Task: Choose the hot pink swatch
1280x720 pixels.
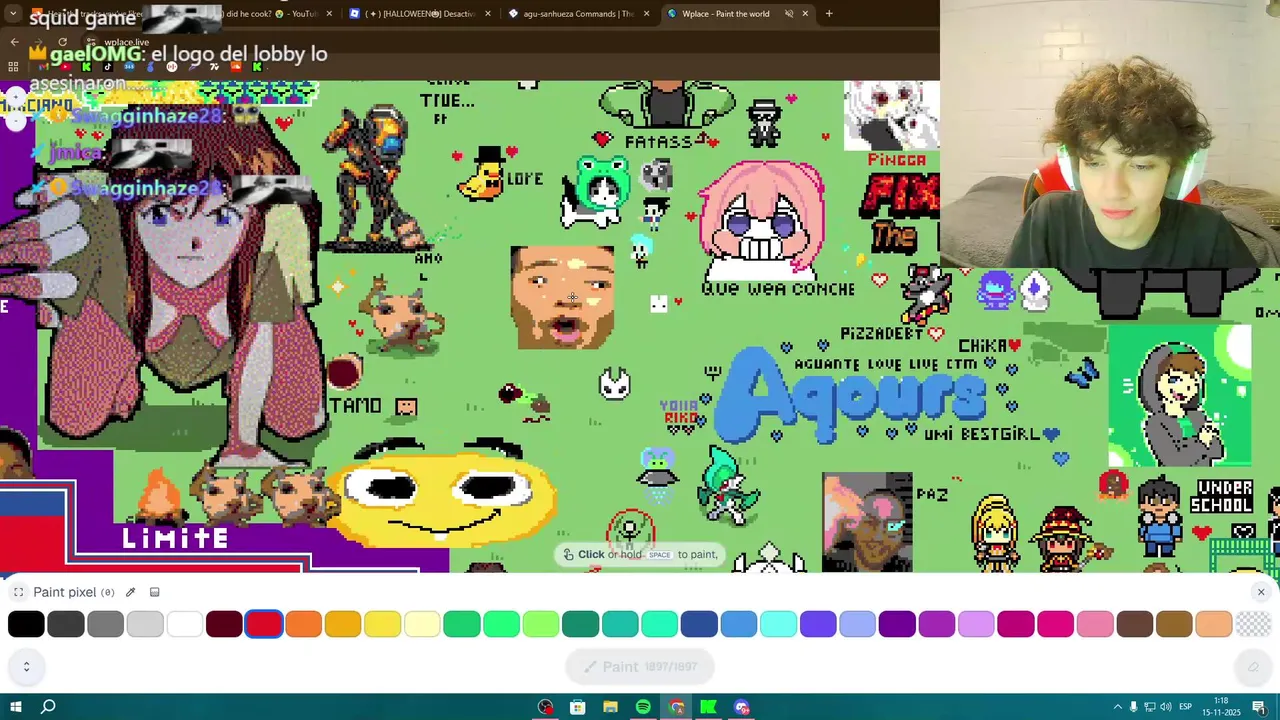Action: point(1055,624)
